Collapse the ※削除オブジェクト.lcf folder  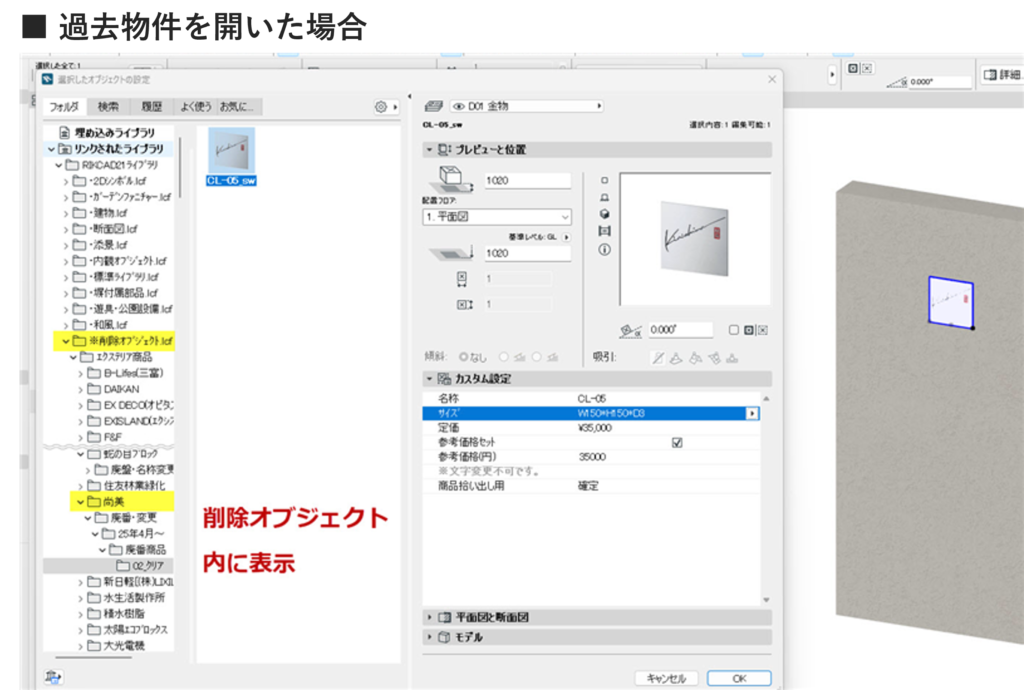tap(65, 341)
